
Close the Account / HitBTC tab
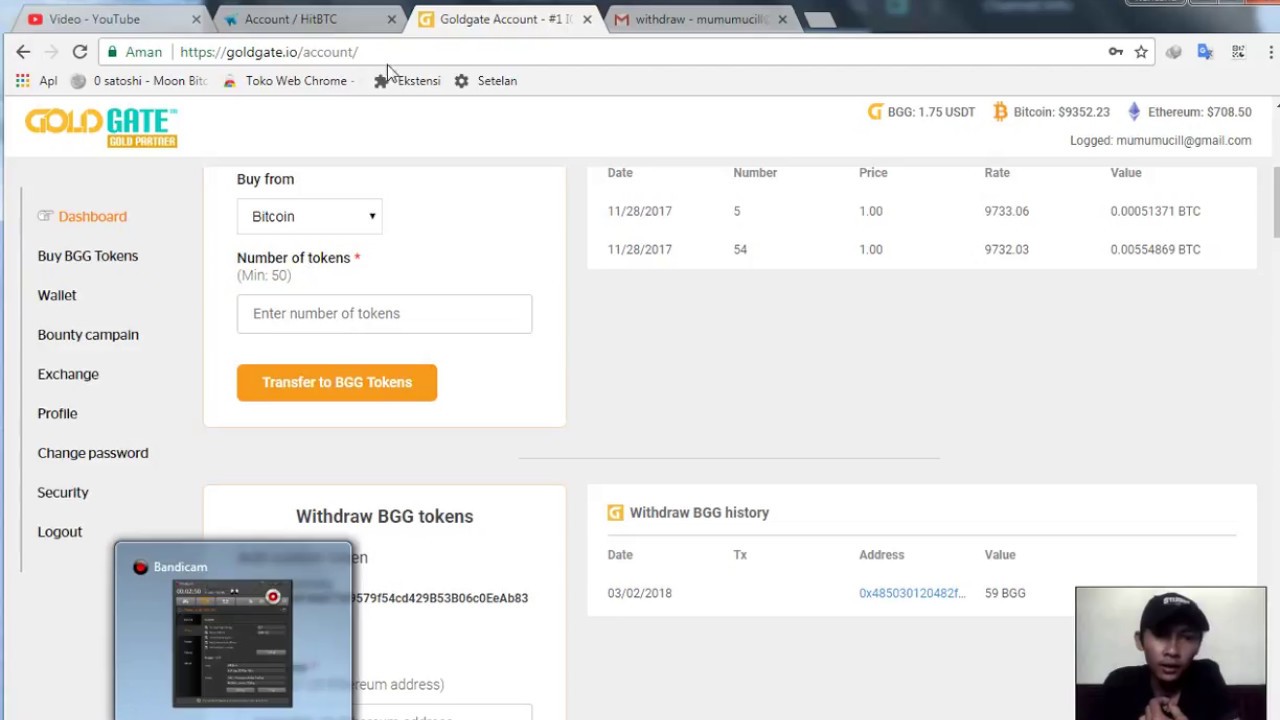tap(391, 19)
